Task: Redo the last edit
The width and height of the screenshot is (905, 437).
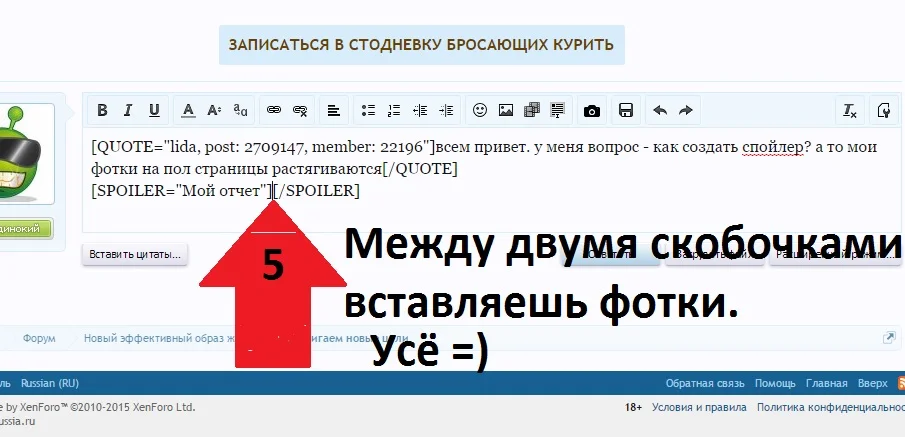Action: point(686,110)
